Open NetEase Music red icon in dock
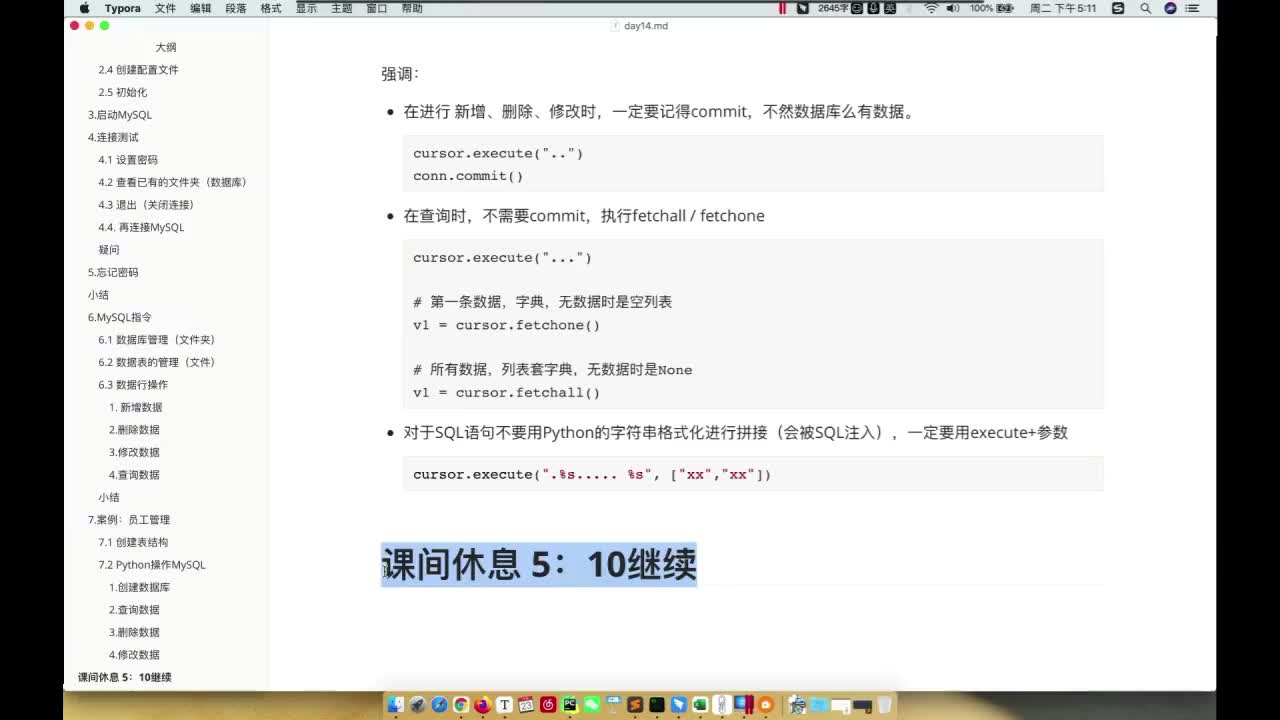 pos(548,705)
